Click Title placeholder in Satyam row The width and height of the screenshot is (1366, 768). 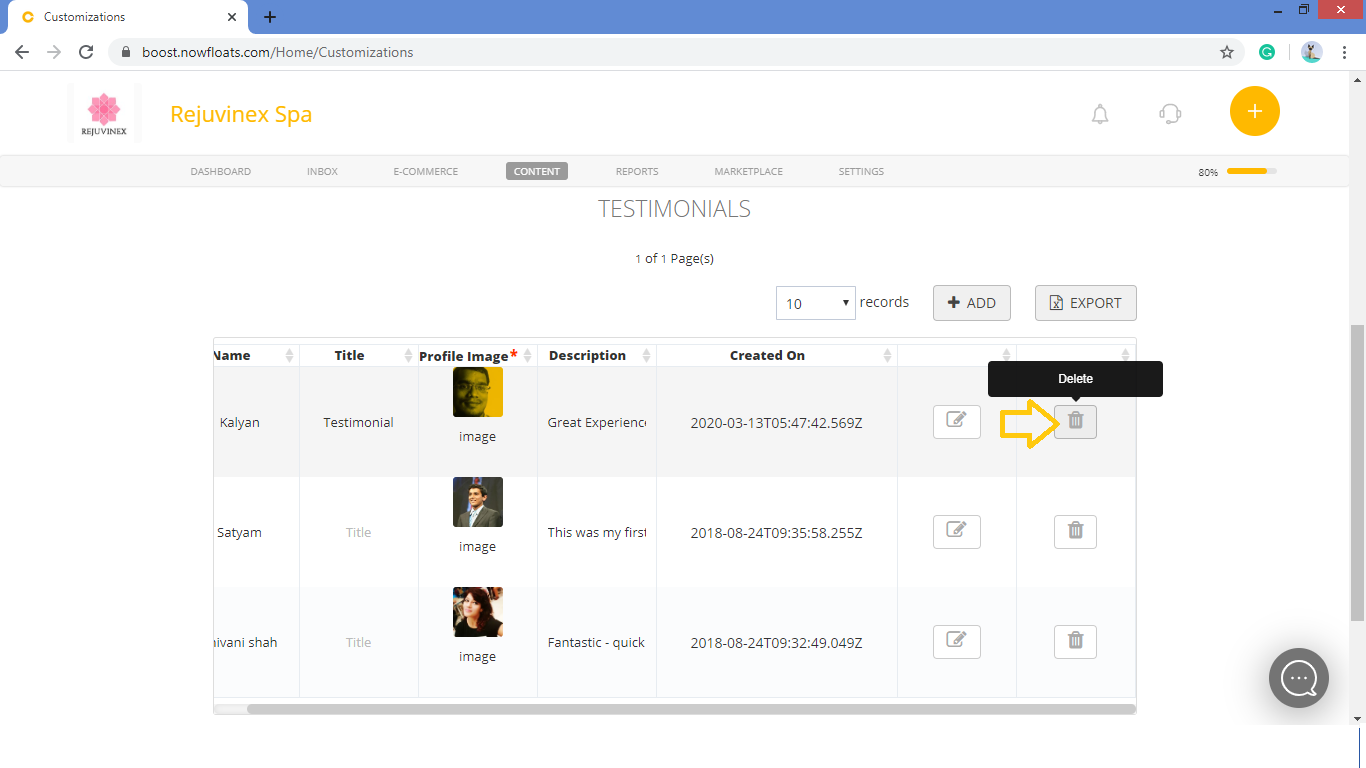point(358,532)
